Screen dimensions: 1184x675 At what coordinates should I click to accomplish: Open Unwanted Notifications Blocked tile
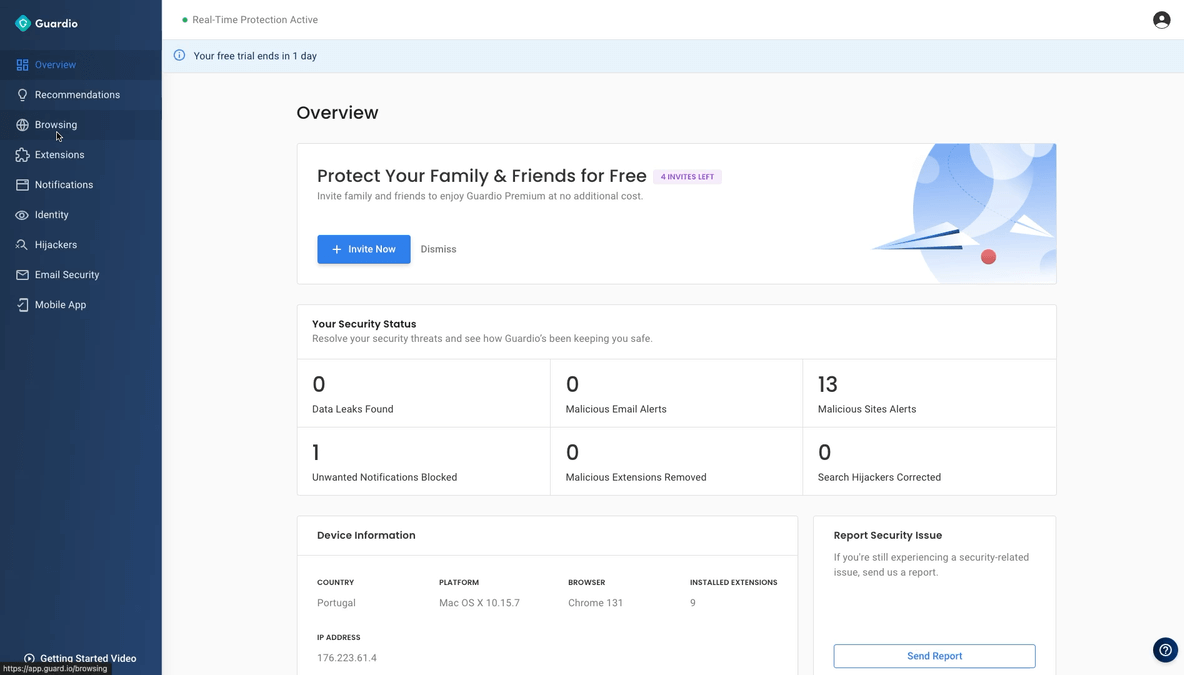click(x=423, y=462)
